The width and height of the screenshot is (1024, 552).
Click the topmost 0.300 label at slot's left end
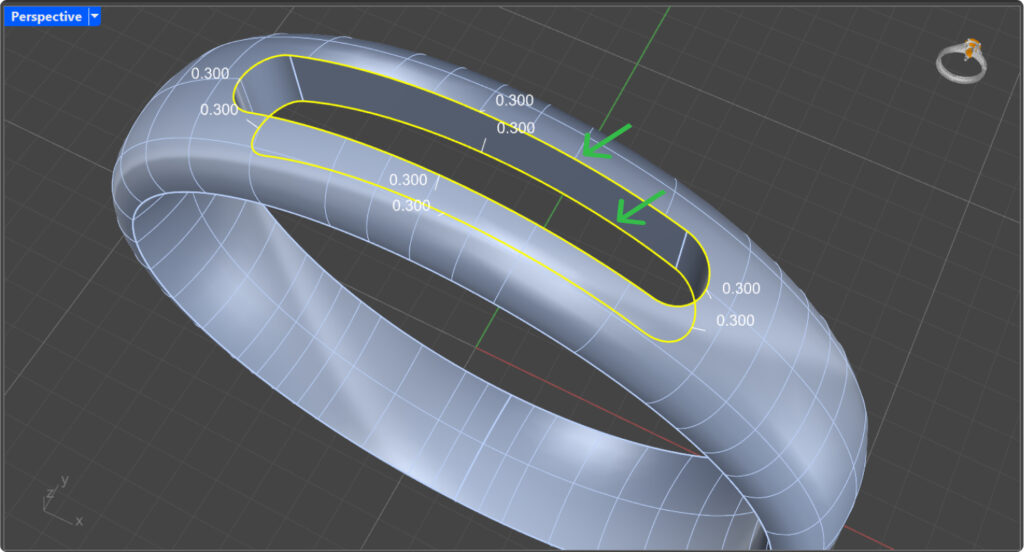pos(210,75)
